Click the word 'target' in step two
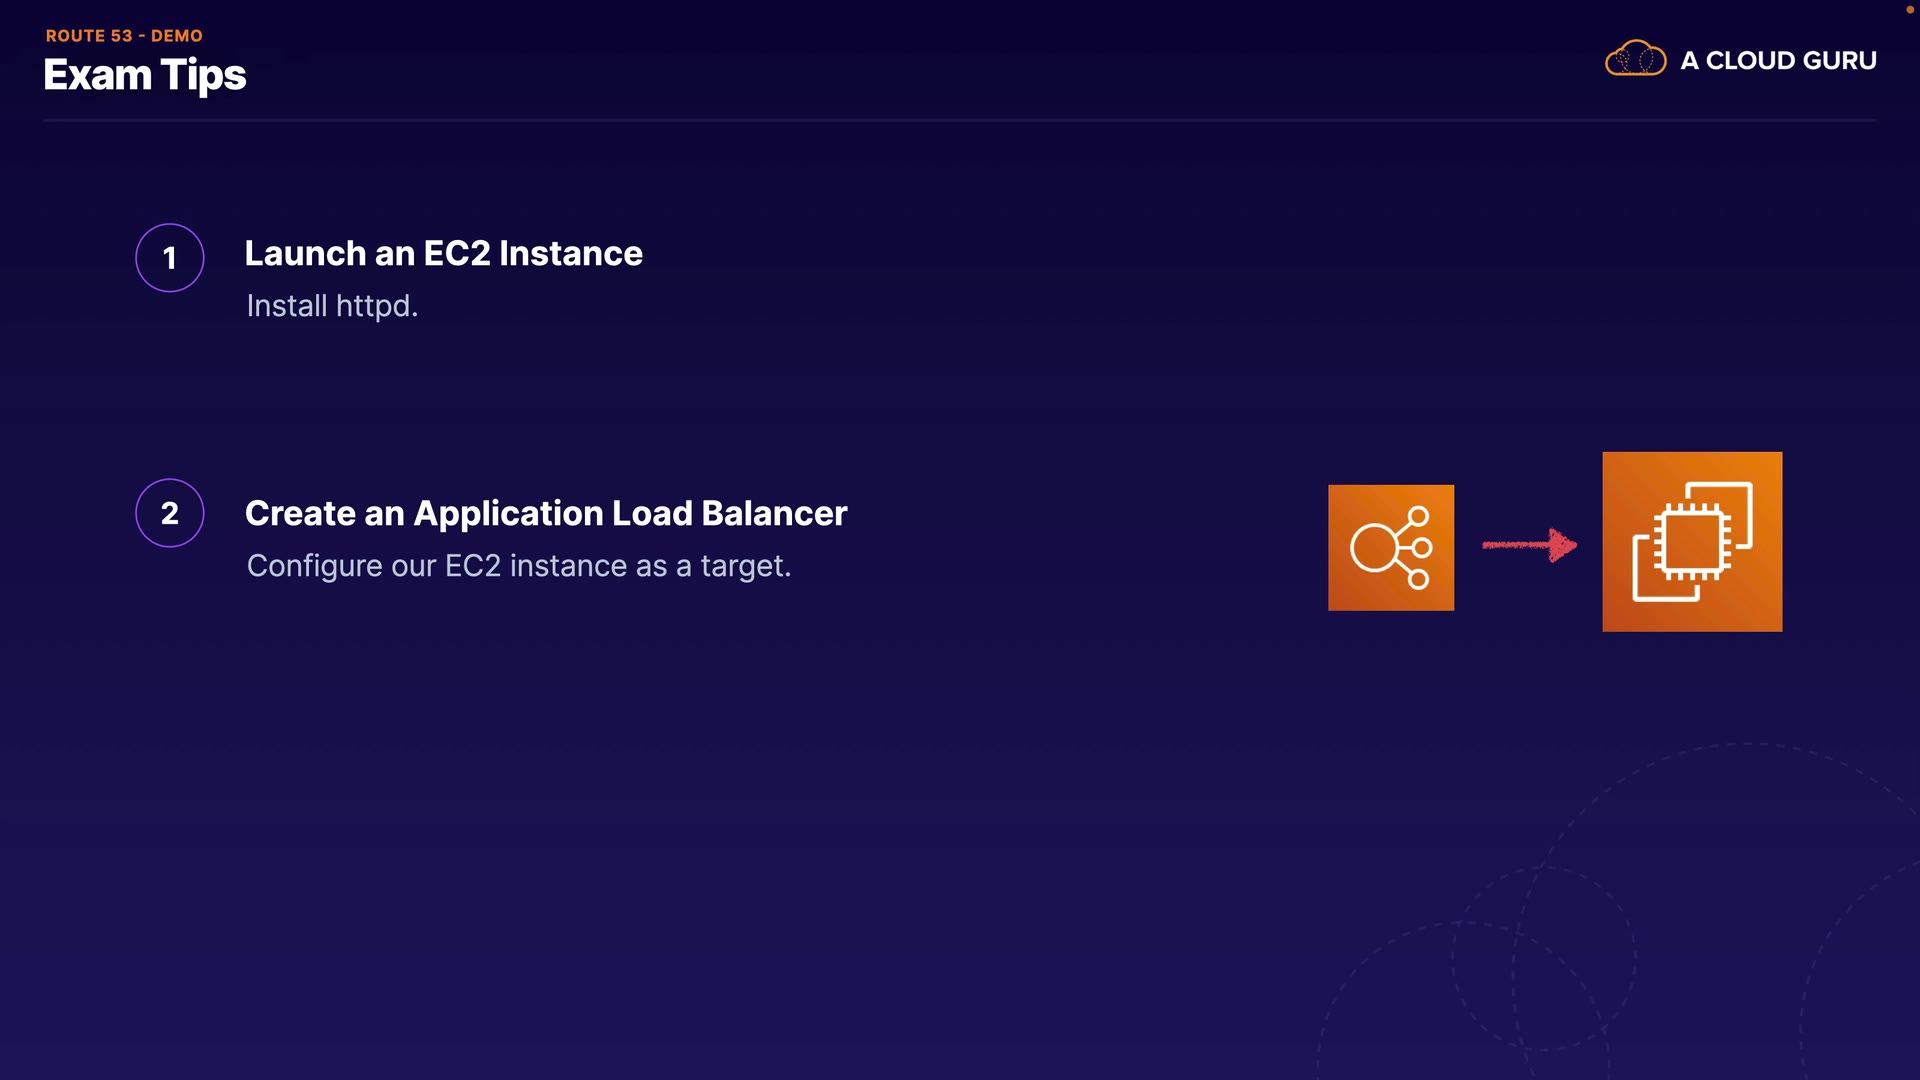The image size is (1920, 1080). (741, 565)
